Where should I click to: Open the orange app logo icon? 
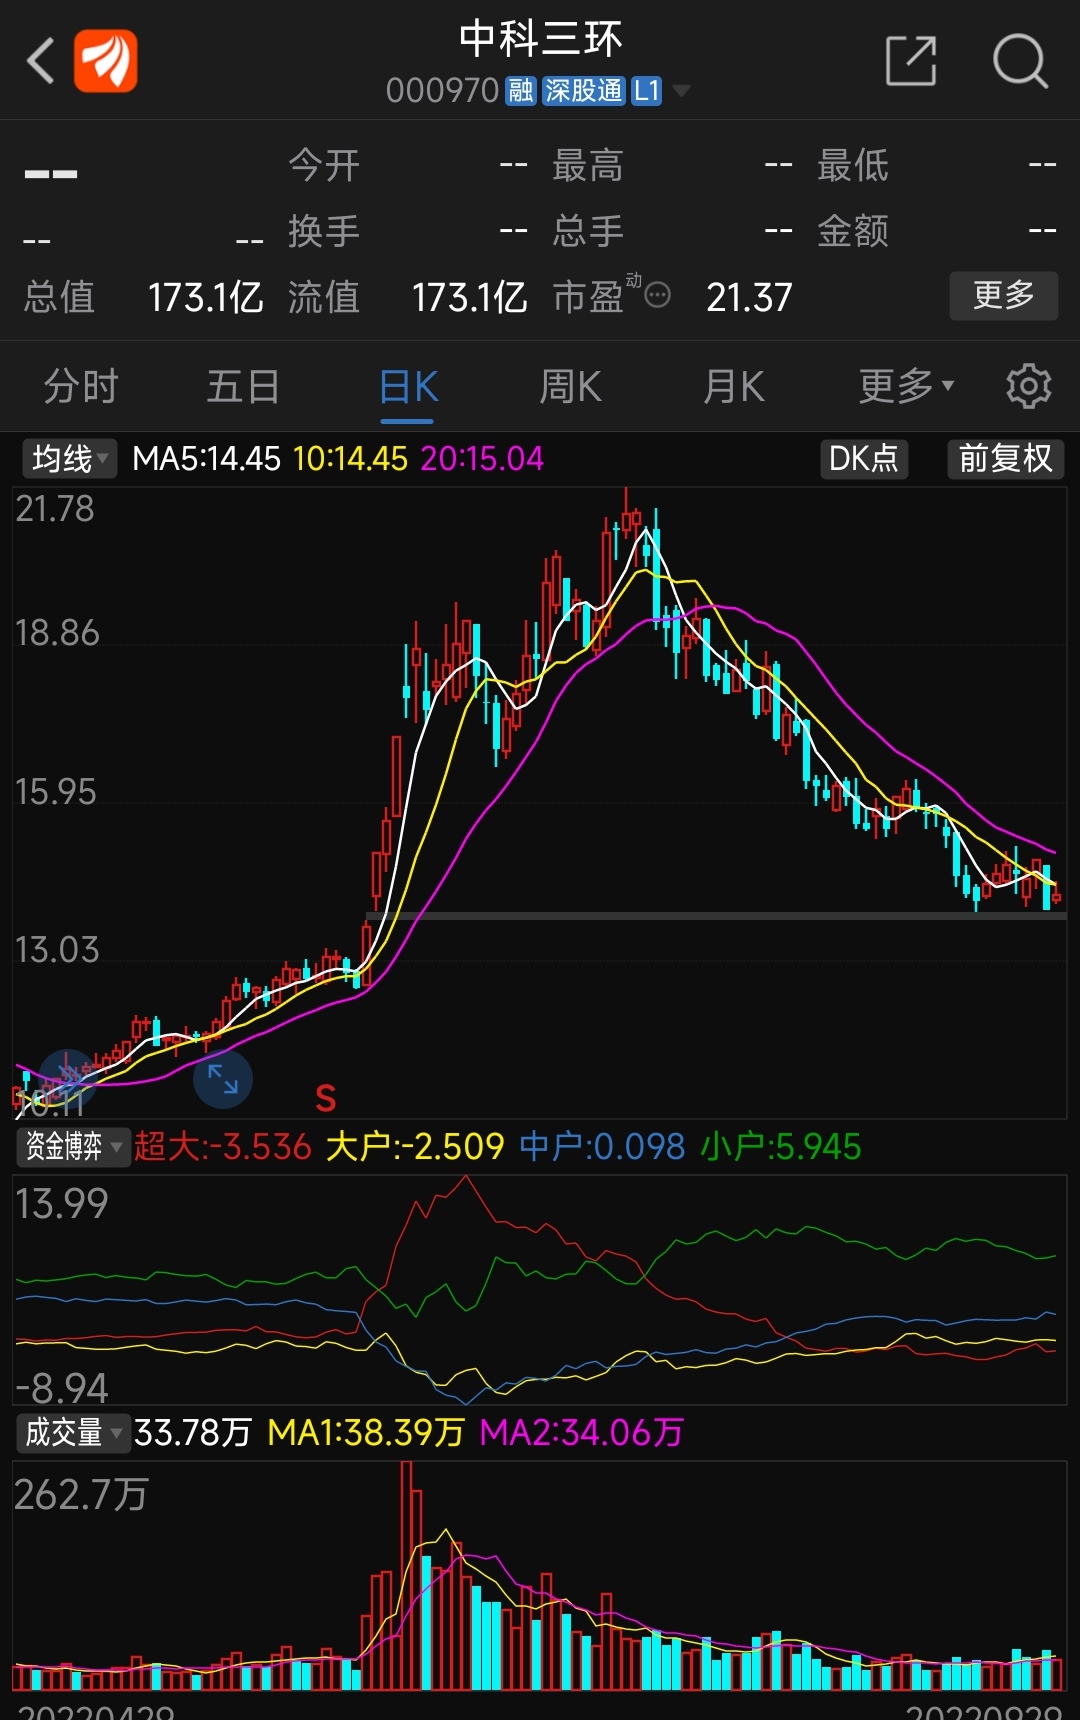(x=106, y=62)
